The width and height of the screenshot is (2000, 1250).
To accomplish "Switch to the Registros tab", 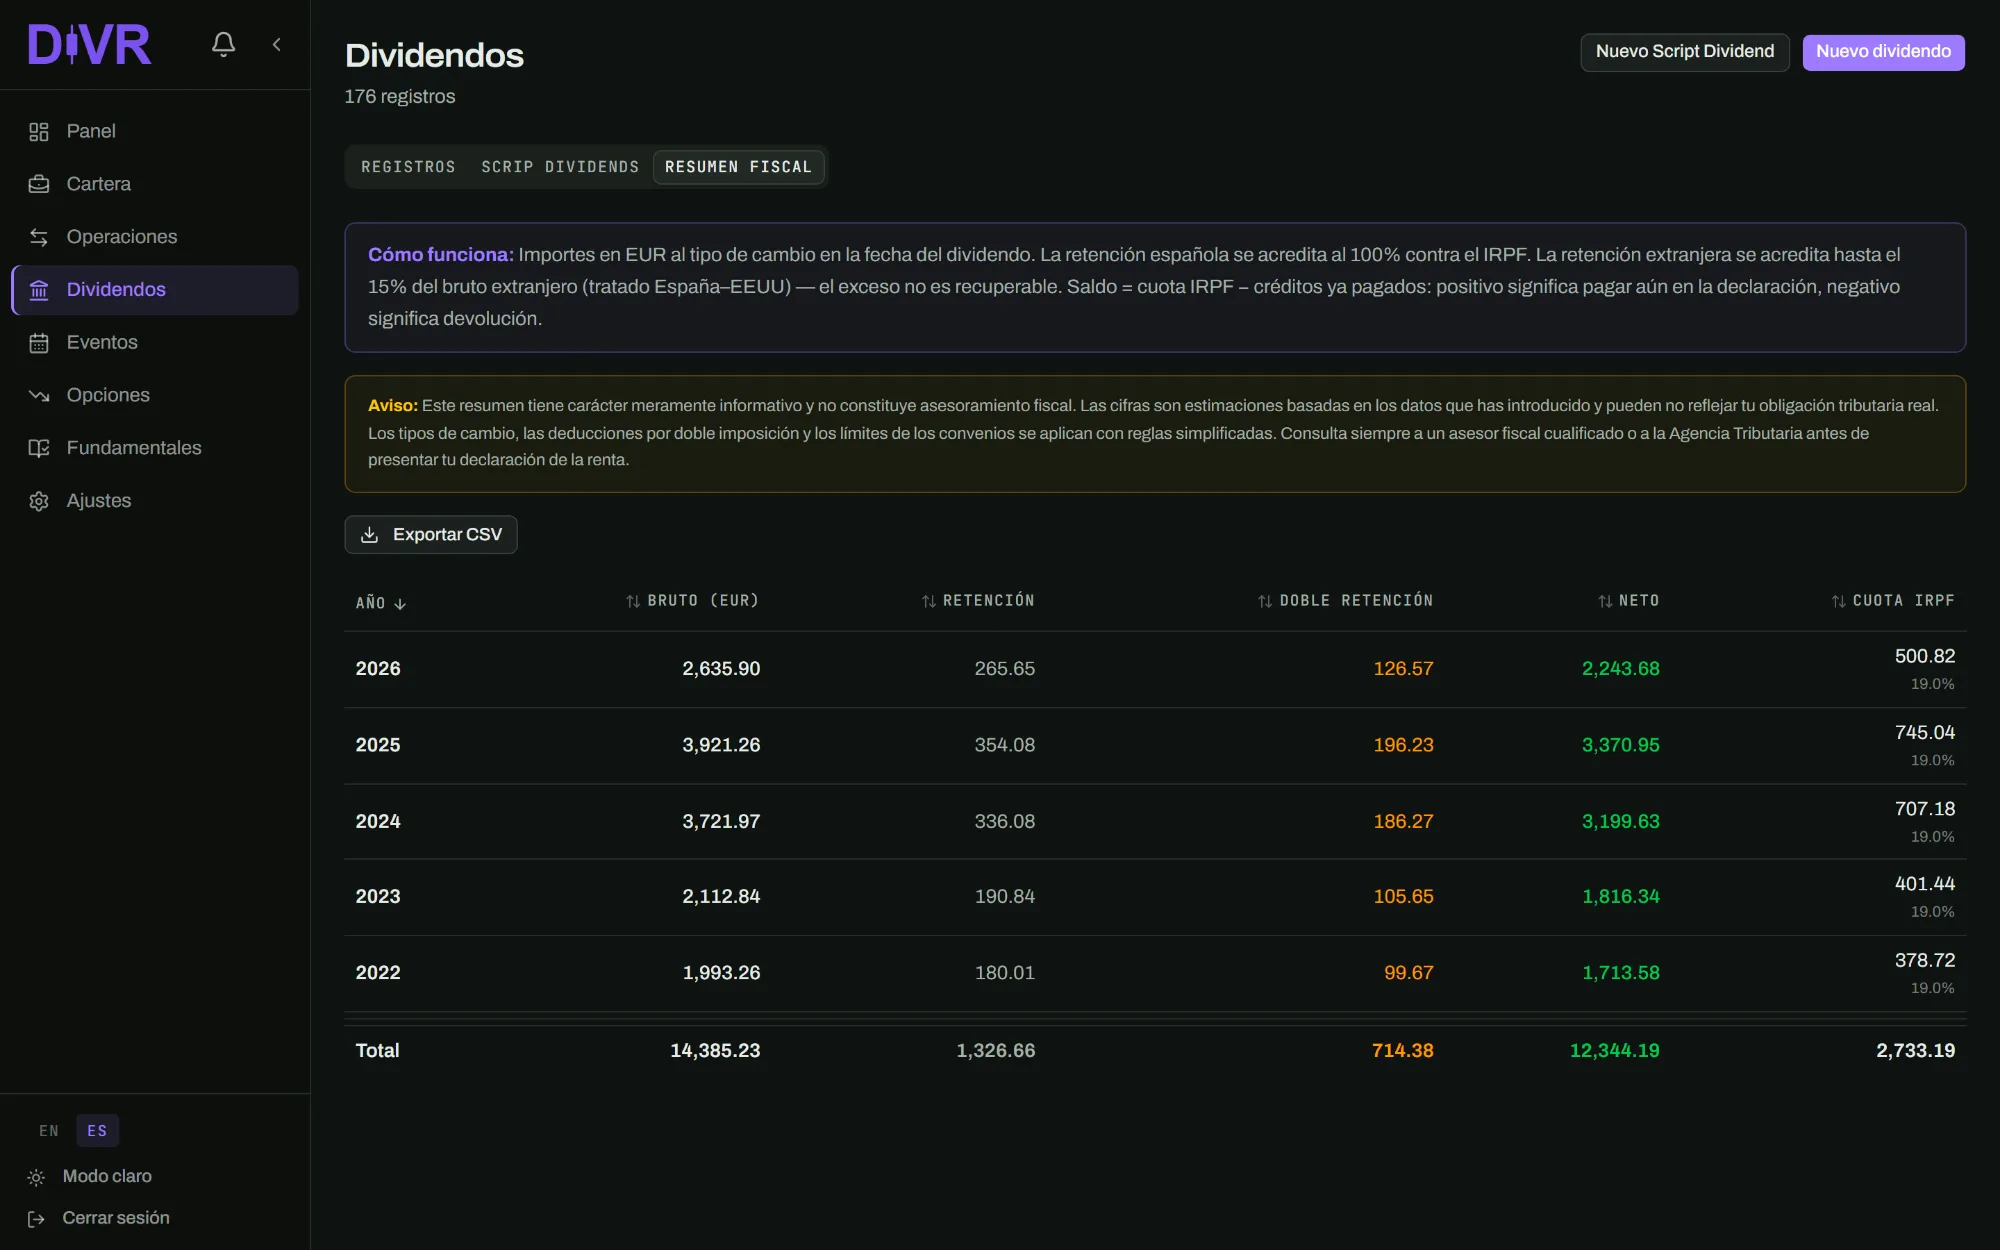I will coord(408,167).
